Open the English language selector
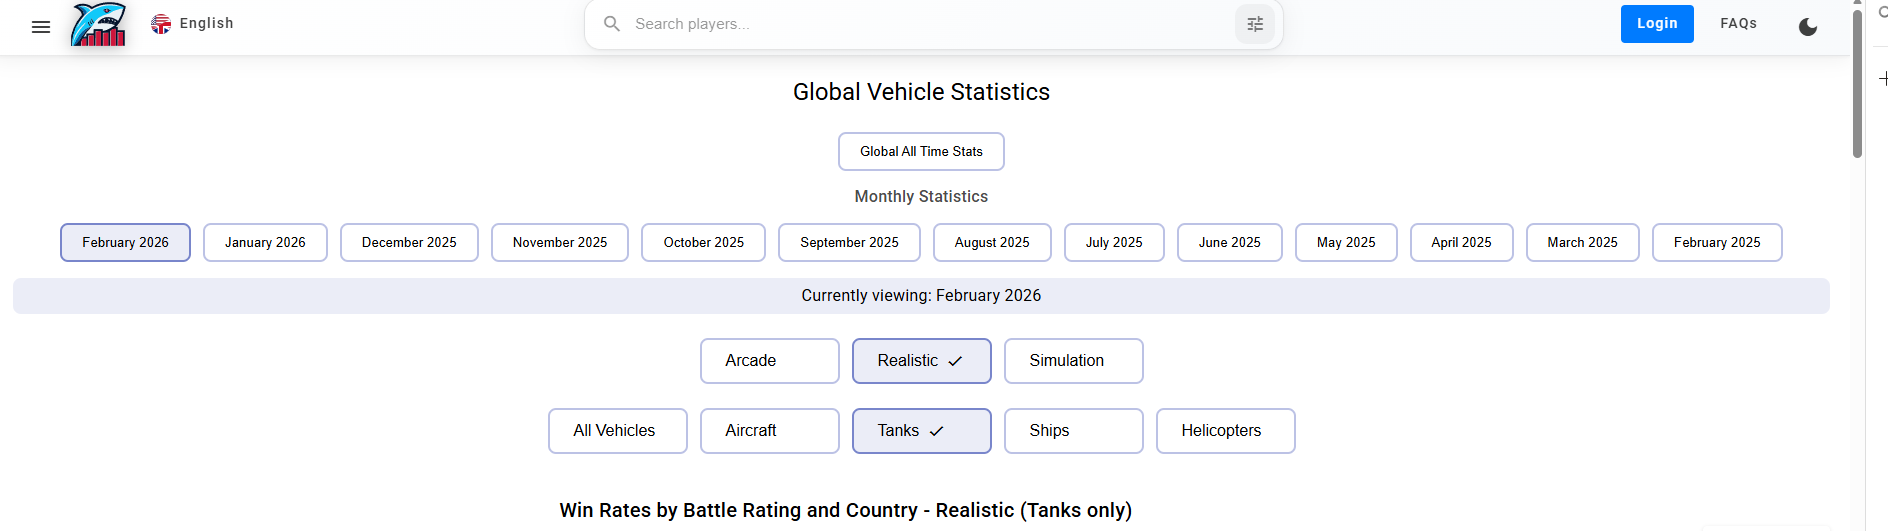Viewport: 1888px width, 531px height. click(x=192, y=24)
